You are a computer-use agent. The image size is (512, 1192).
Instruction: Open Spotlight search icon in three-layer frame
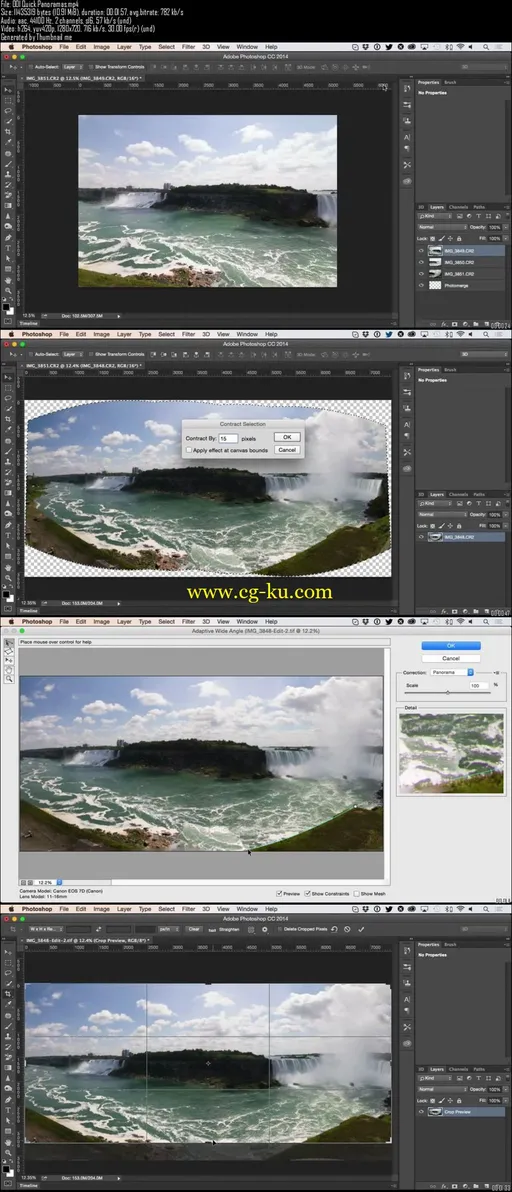pos(488,46)
